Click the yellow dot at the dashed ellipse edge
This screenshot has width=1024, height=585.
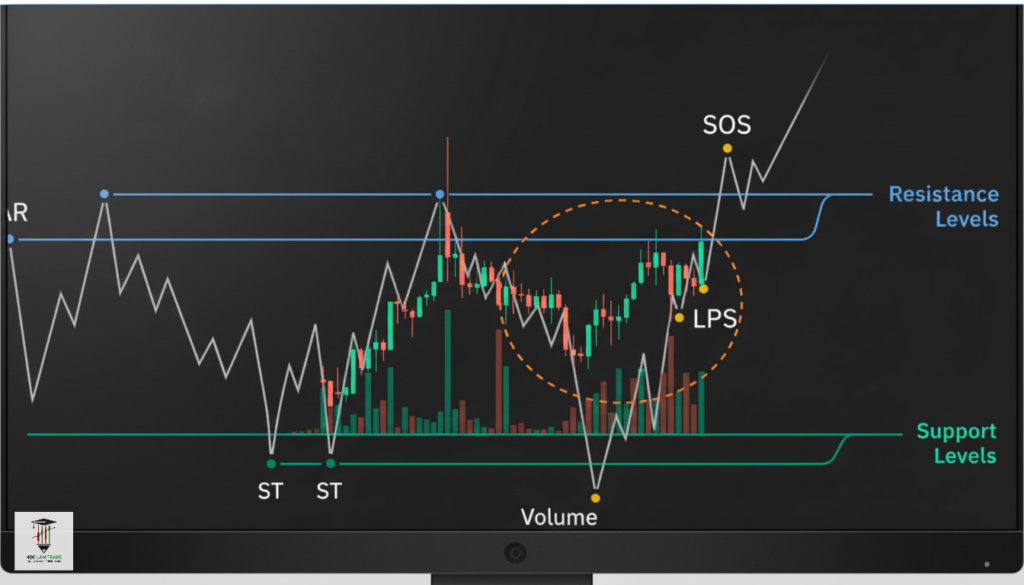[703, 289]
